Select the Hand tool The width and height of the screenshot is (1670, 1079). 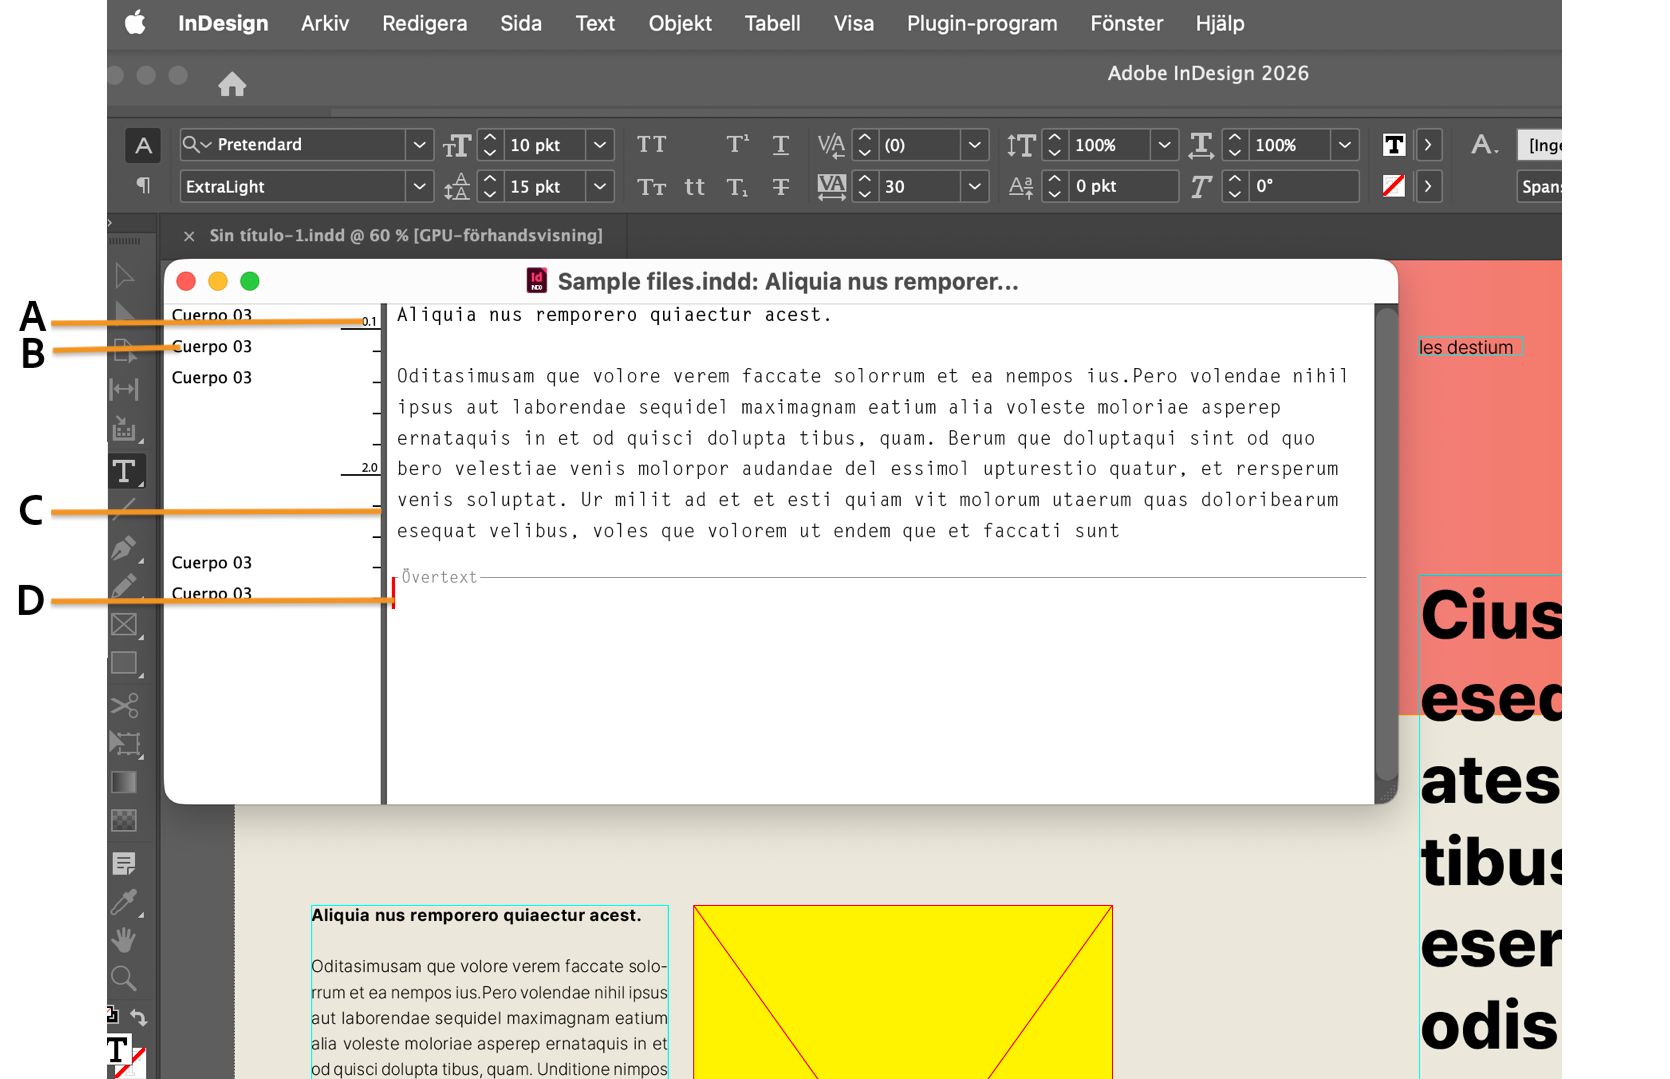(x=124, y=940)
